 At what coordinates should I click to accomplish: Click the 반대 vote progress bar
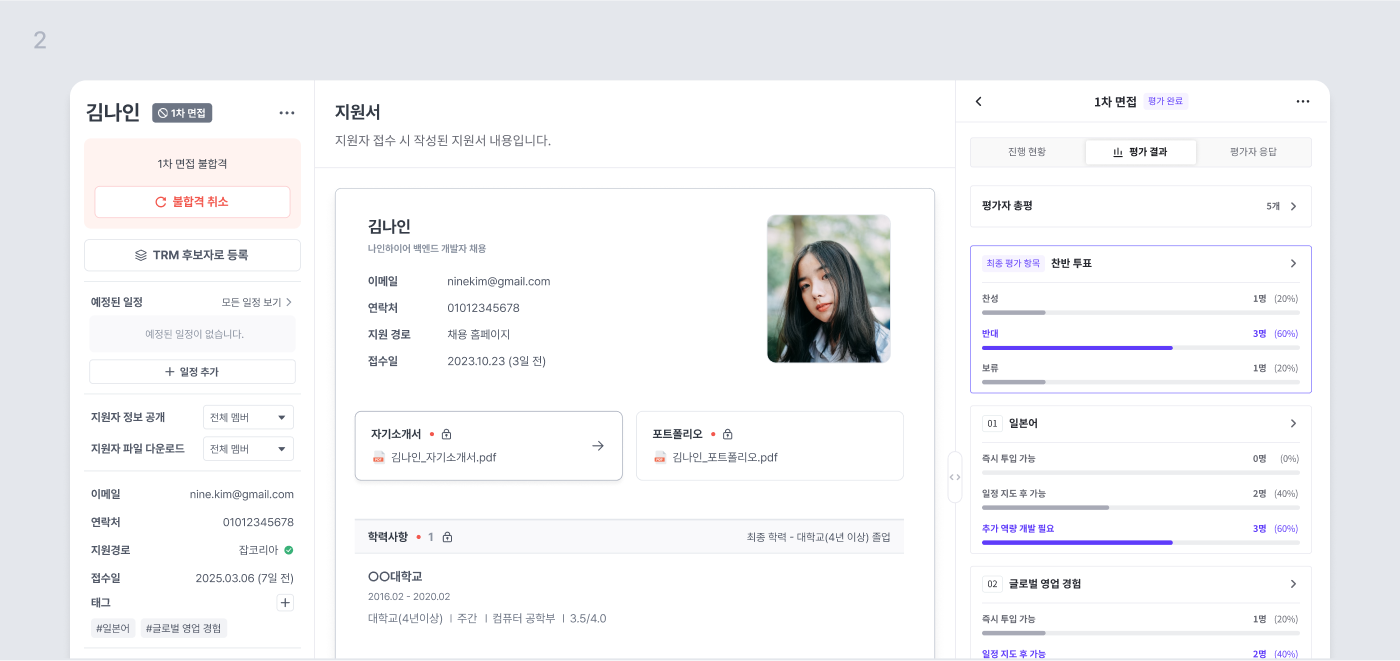[x=1140, y=347]
